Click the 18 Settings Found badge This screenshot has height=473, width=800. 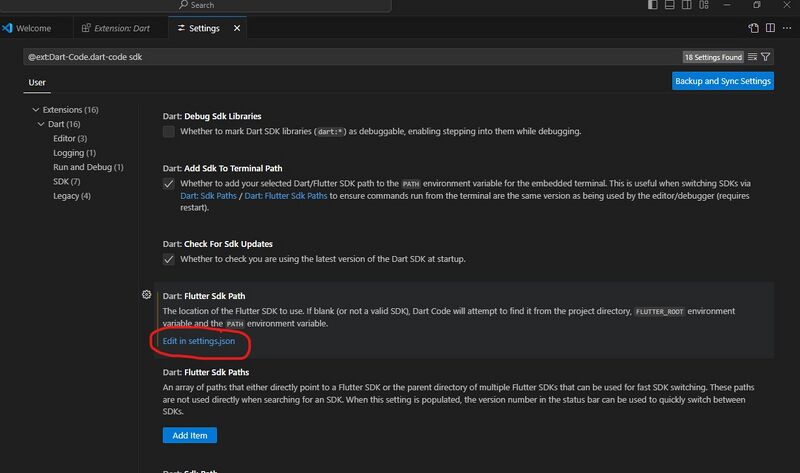pos(713,57)
